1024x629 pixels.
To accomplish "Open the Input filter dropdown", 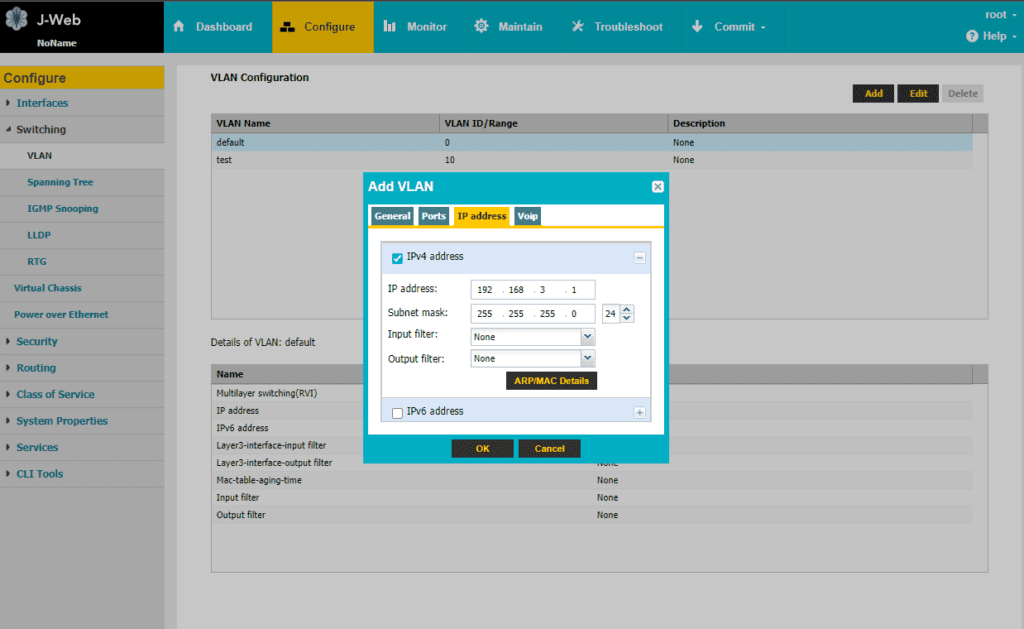I will coord(588,337).
